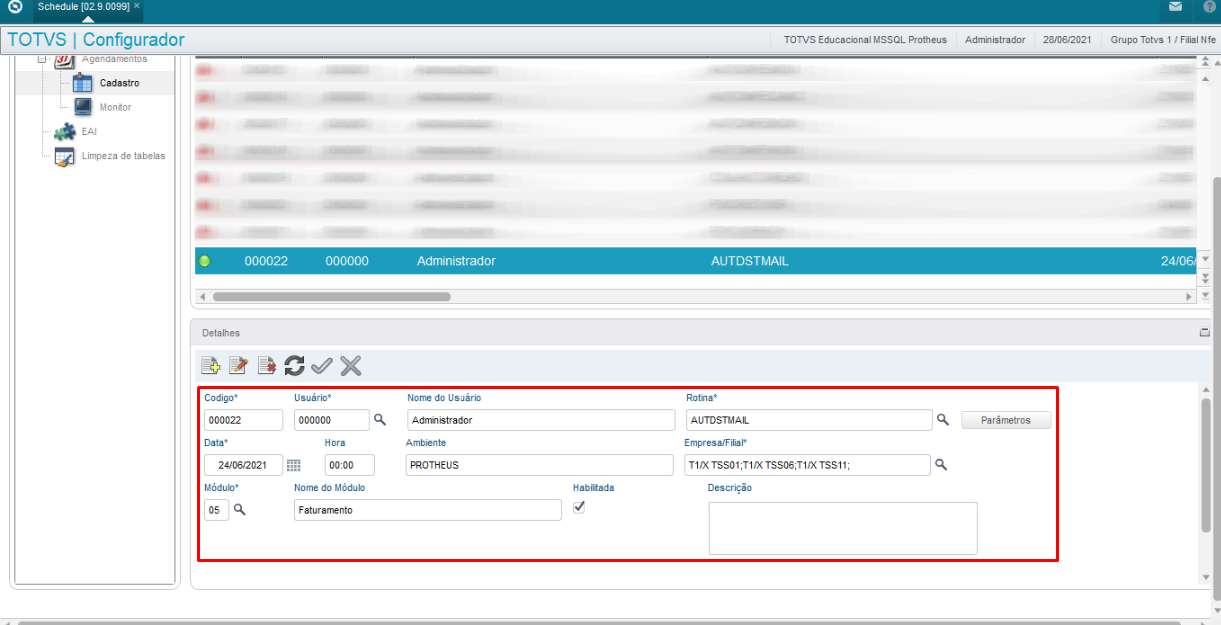Screen dimensions: 1221x625
Task: Click the Hora field showing 00:00
Action: tap(350, 465)
